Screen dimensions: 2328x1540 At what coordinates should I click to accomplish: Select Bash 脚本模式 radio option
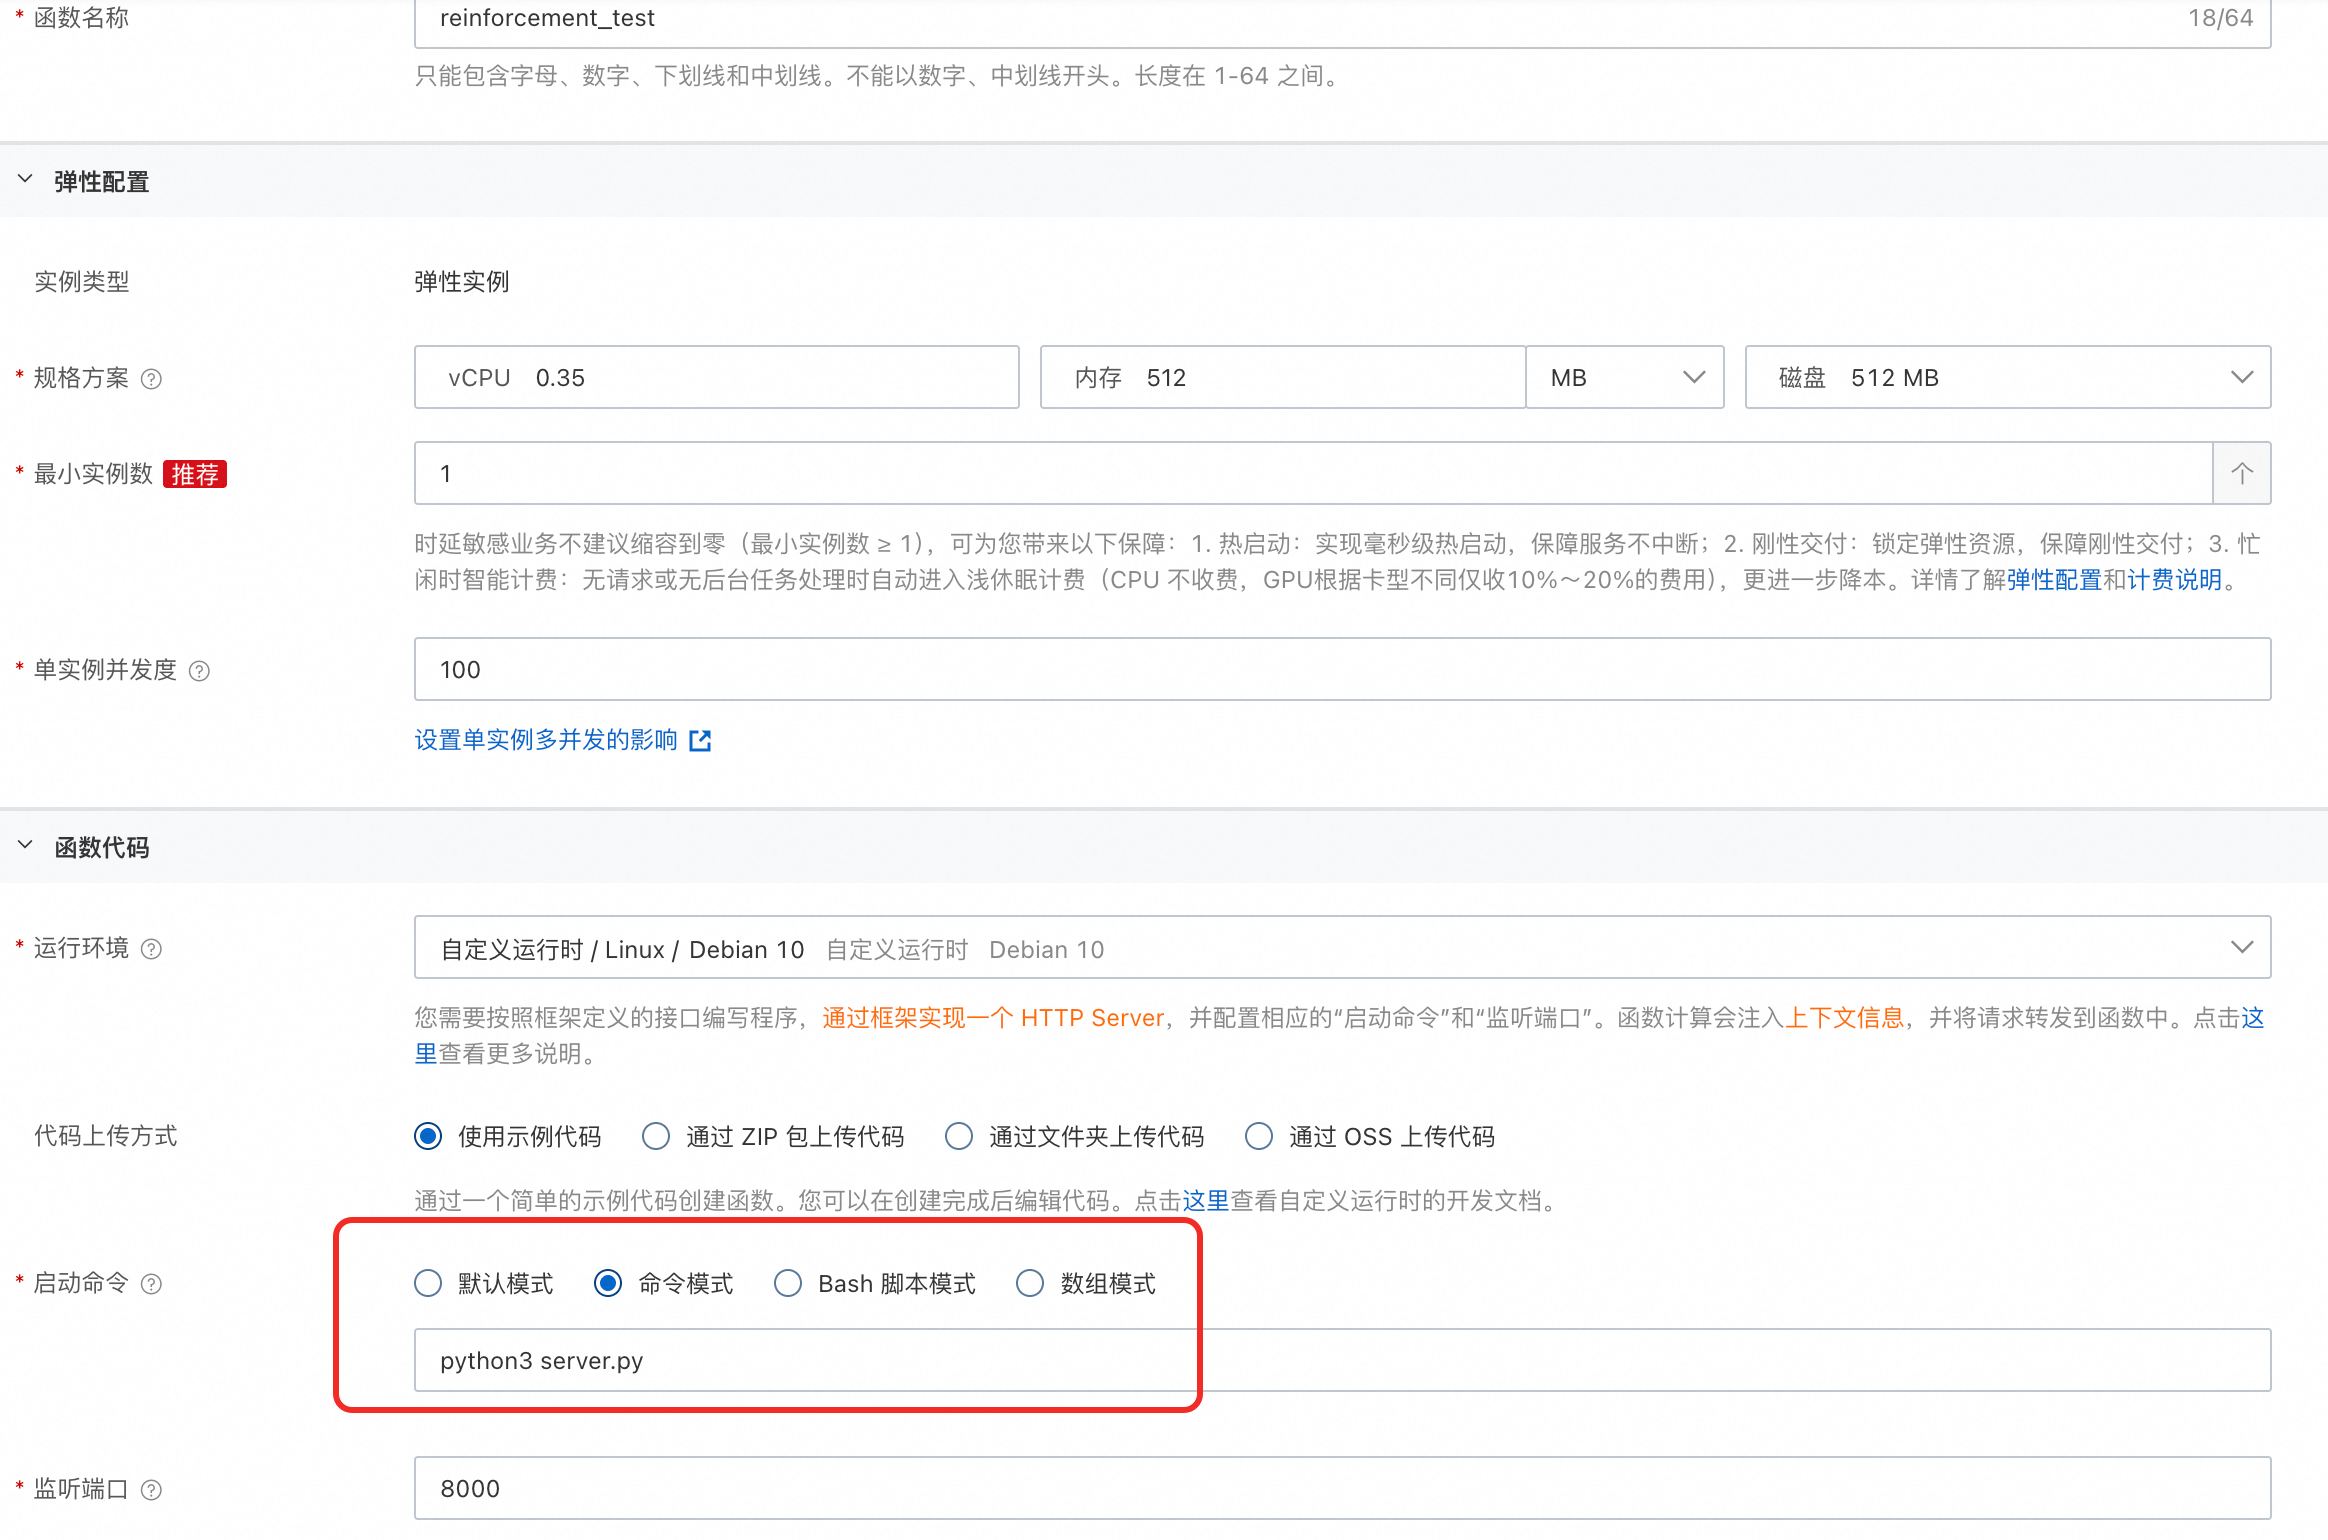(788, 1283)
